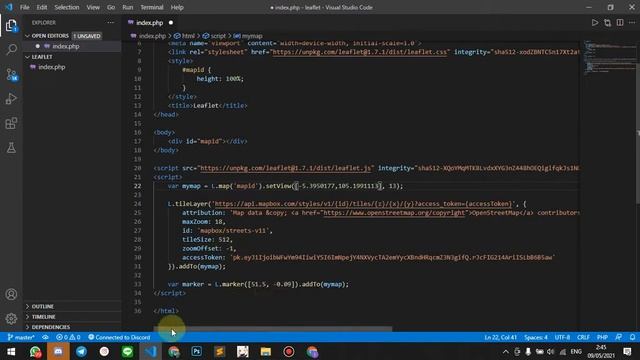Open the Edit menu
The width and height of the screenshot is (640, 360).
pyautogui.click(x=42, y=7)
